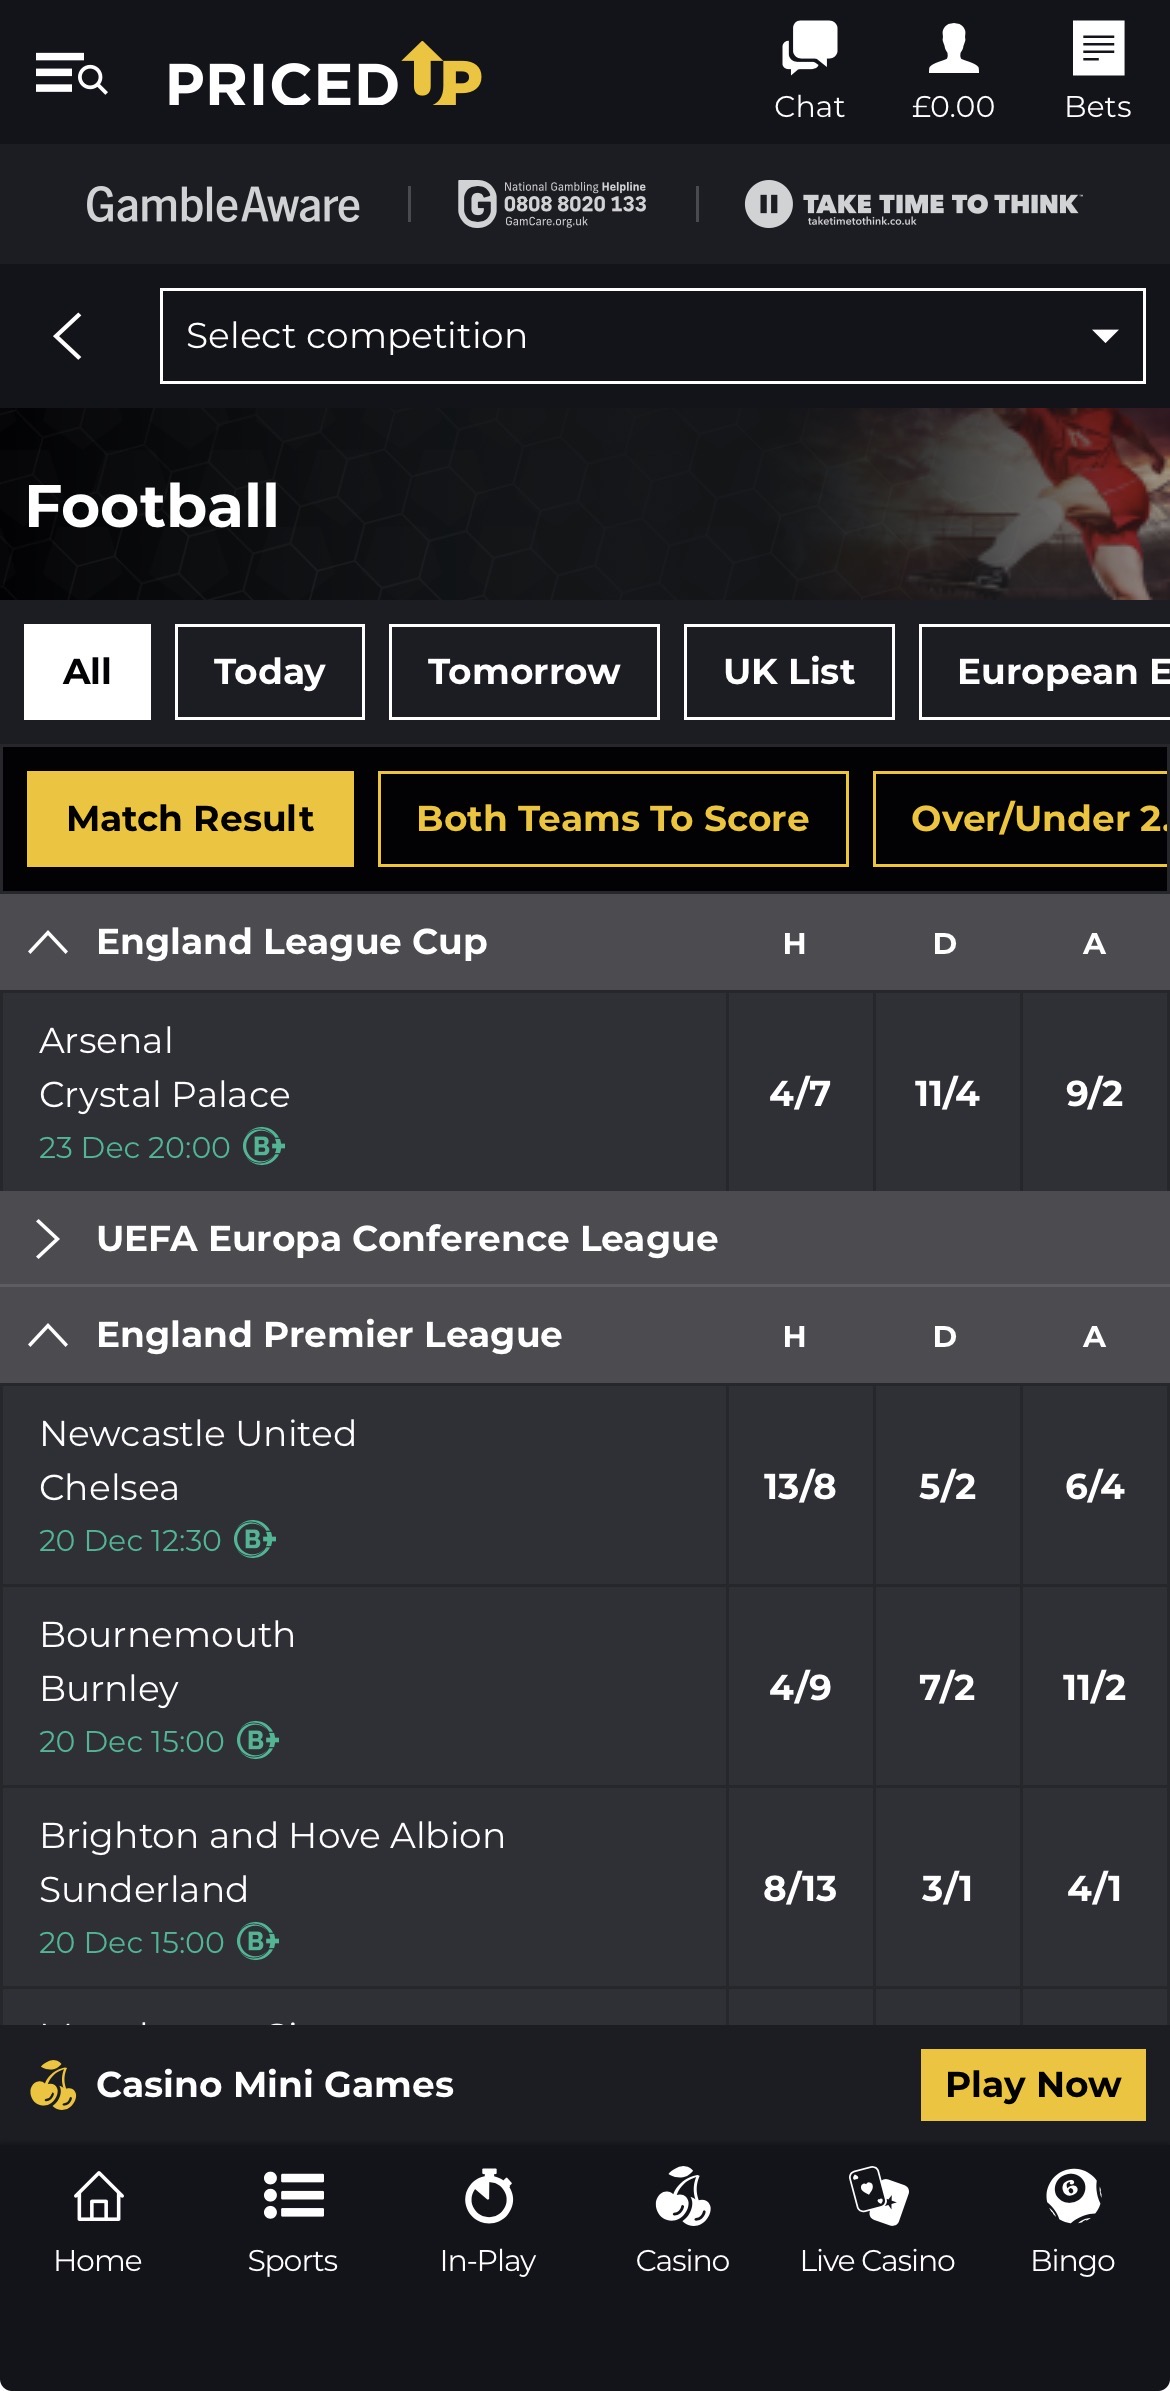Image resolution: width=1170 pixels, height=2391 pixels.
Task: Click Play Now for Casino Mini Games
Action: [1032, 2085]
